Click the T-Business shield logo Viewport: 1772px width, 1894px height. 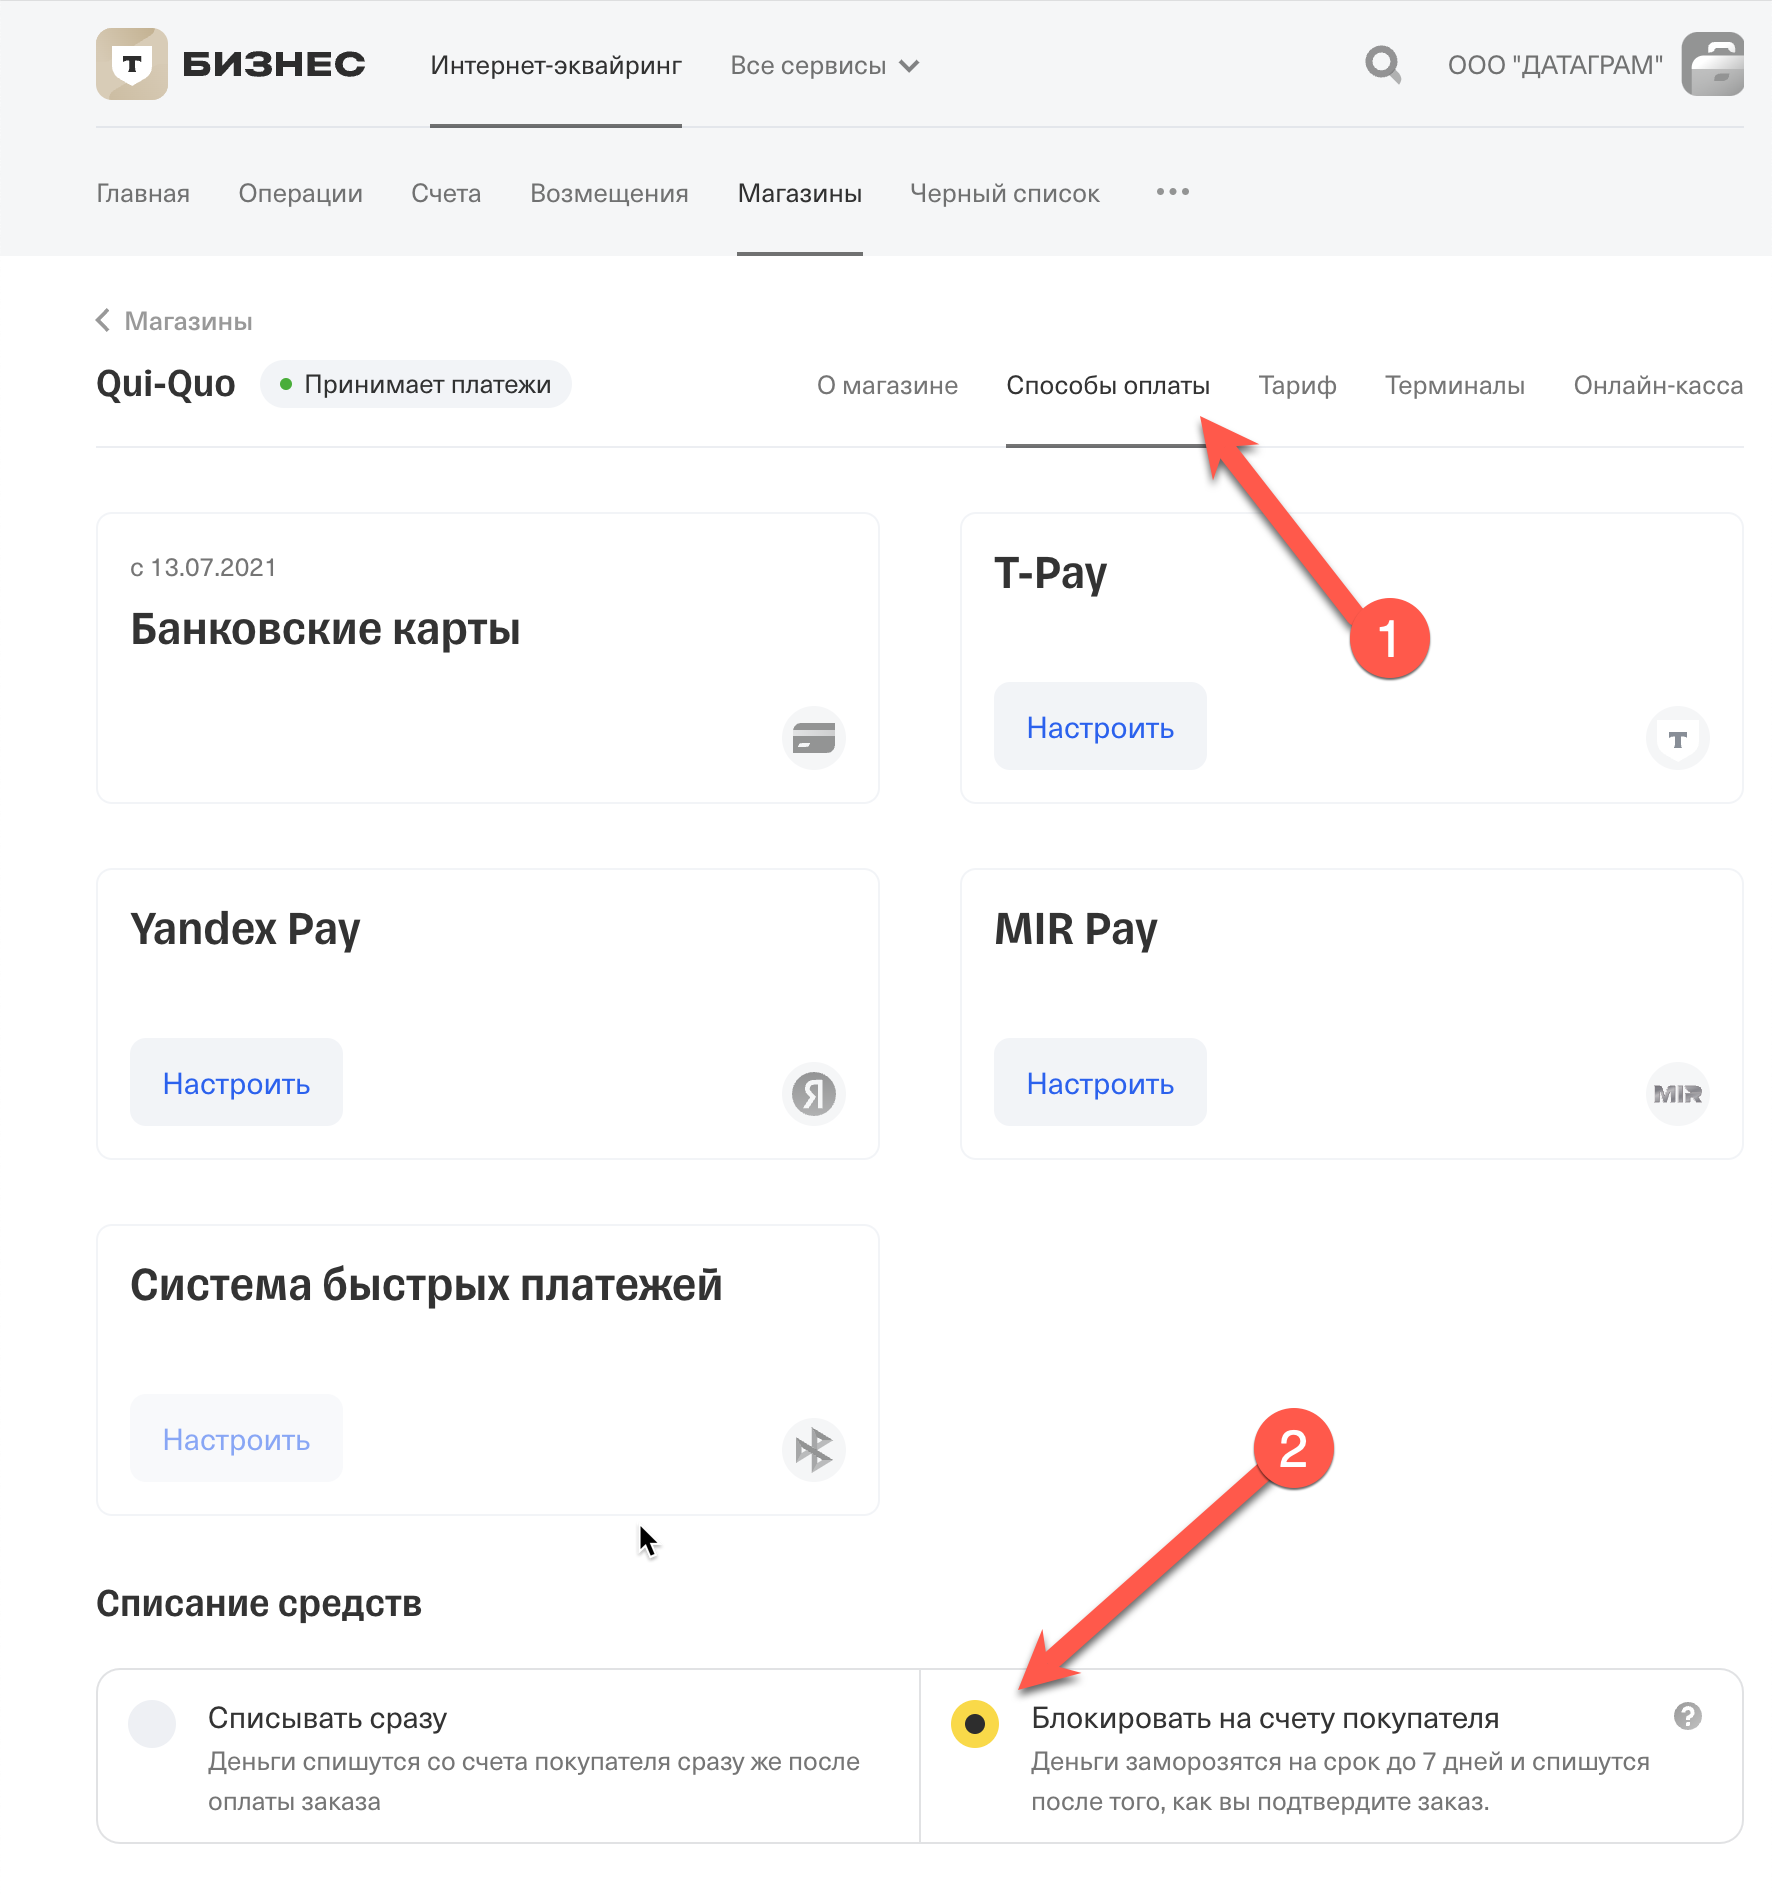[x=132, y=64]
